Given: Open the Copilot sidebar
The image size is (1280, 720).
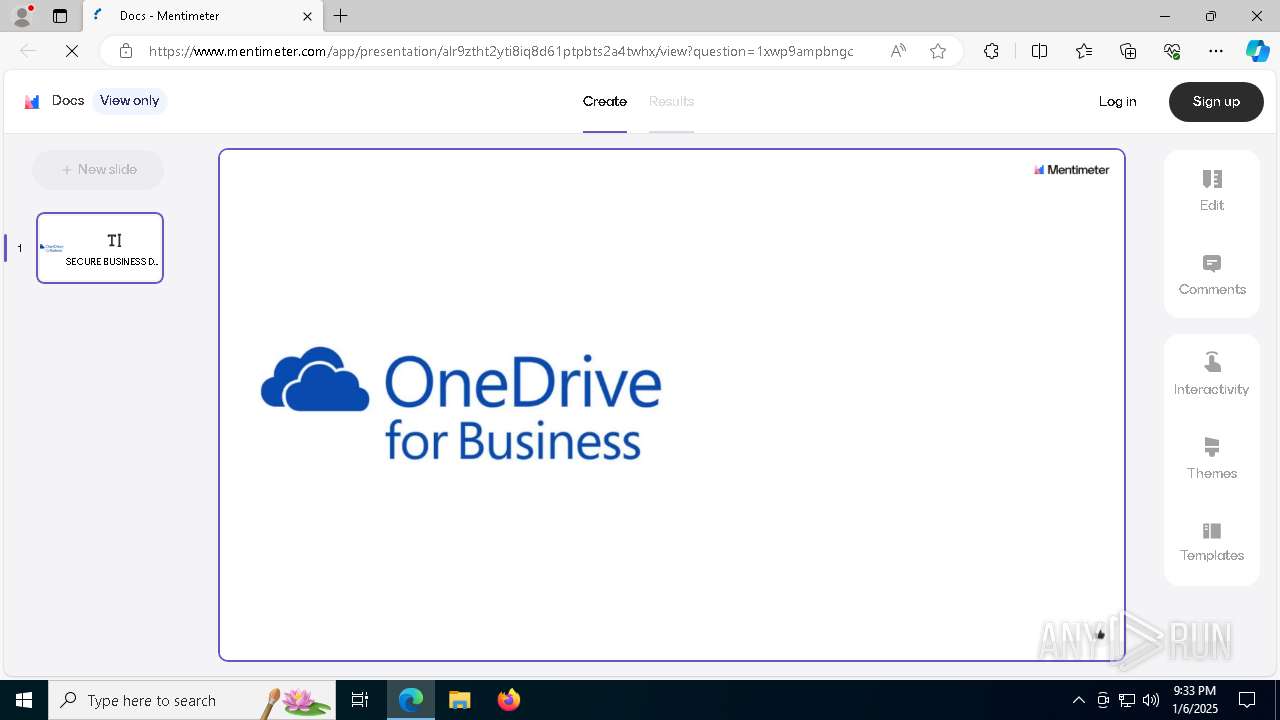Looking at the screenshot, I should click(1257, 51).
